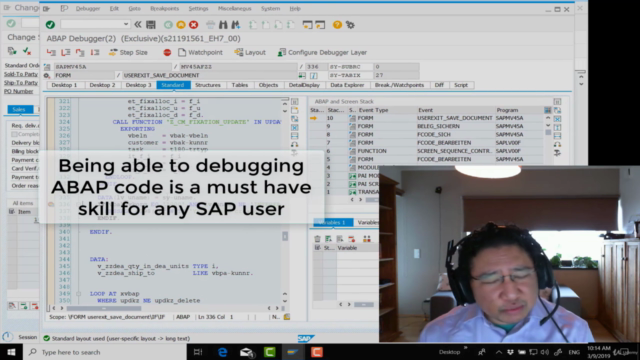Click the Execute step-over debugger icon

[66, 52]
